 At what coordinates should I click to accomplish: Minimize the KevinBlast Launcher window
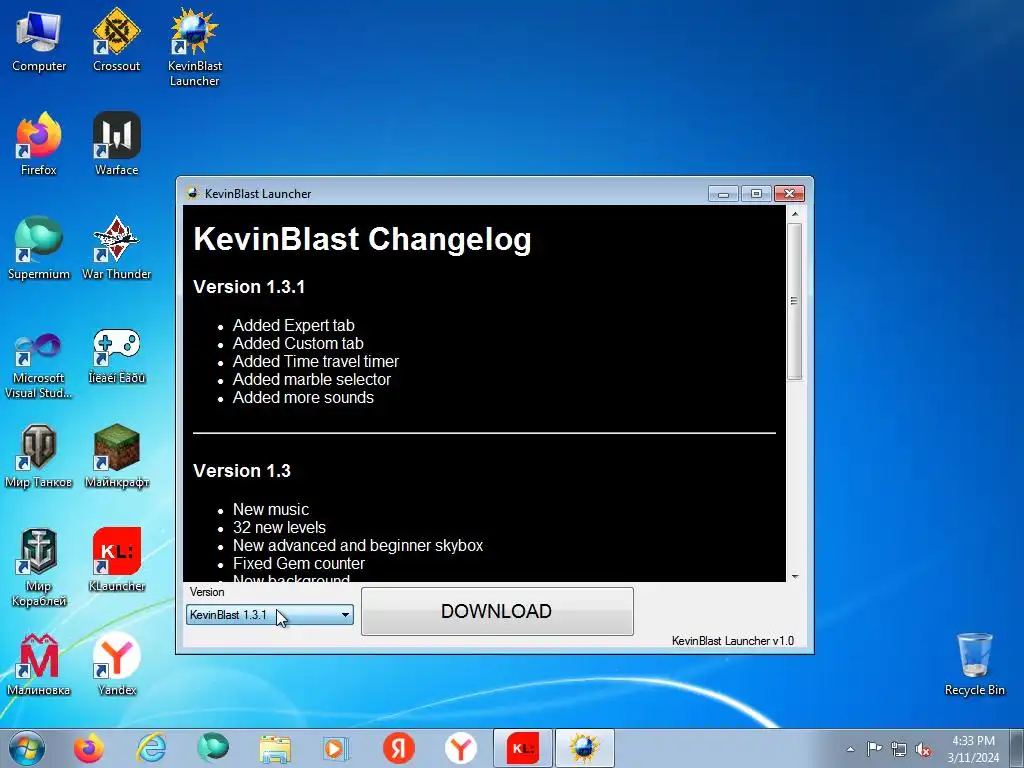(723, 194)
